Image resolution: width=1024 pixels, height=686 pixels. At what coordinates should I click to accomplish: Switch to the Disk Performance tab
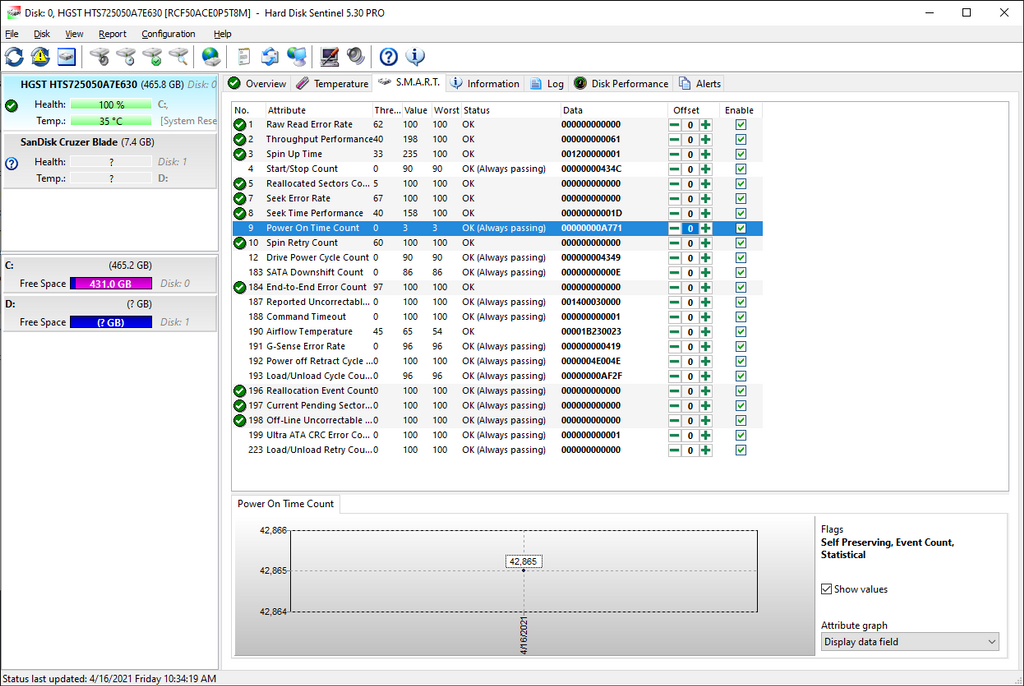pos(621,84)
